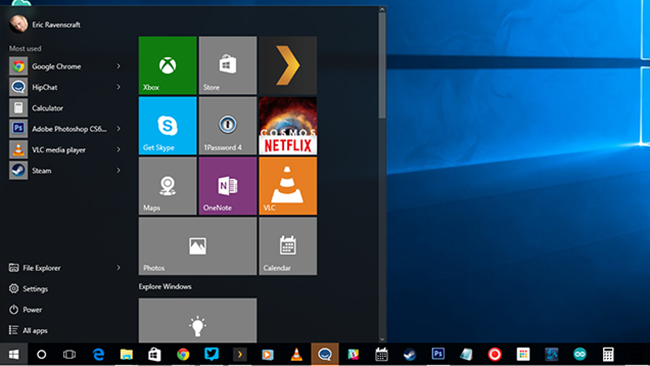Open the Netflix Cosmos tile
This screenshot has width=650, height=366.
pyautogui.click(x=288, y=126)
